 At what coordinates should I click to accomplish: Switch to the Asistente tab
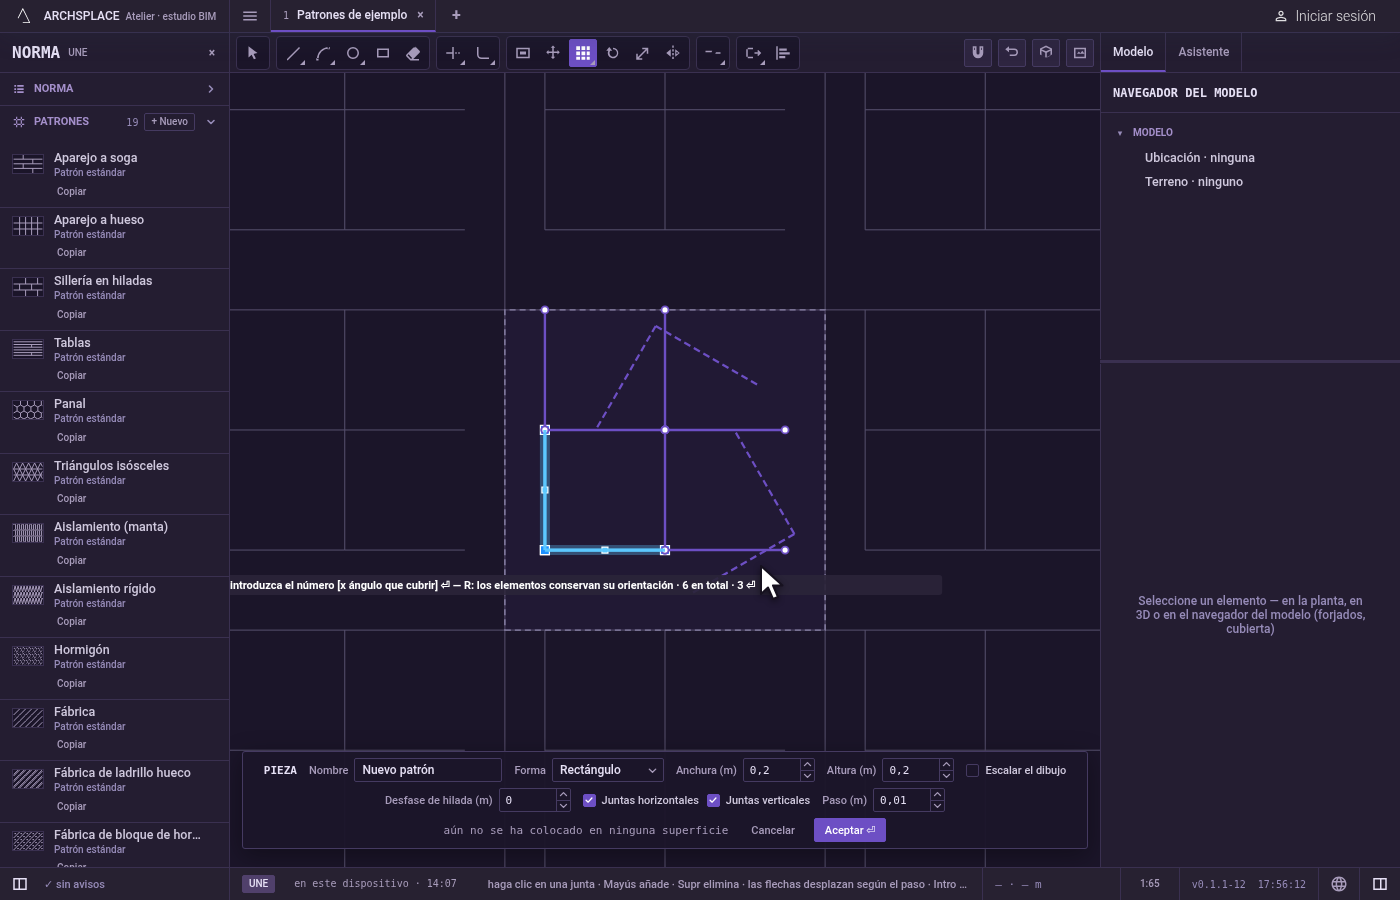coord(1203,52)
